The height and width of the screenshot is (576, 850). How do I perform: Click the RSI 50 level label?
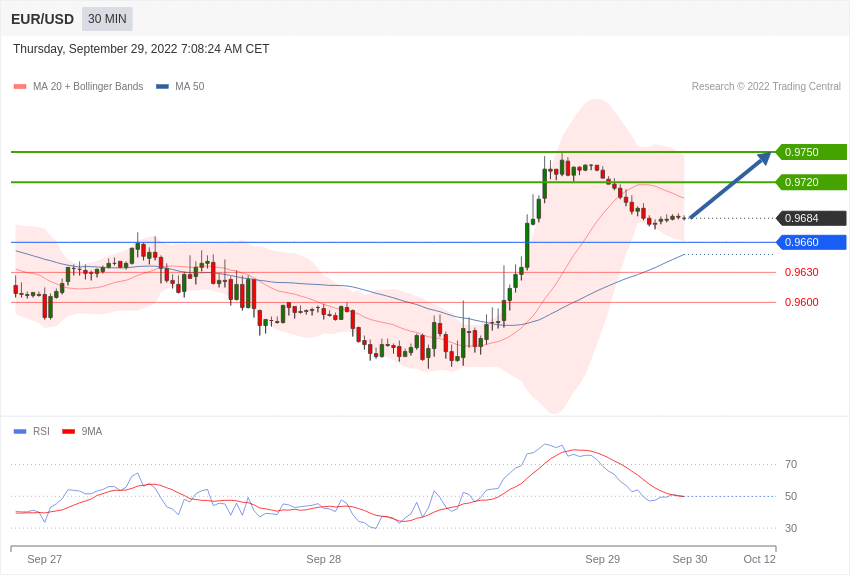[x=791, y=496]
